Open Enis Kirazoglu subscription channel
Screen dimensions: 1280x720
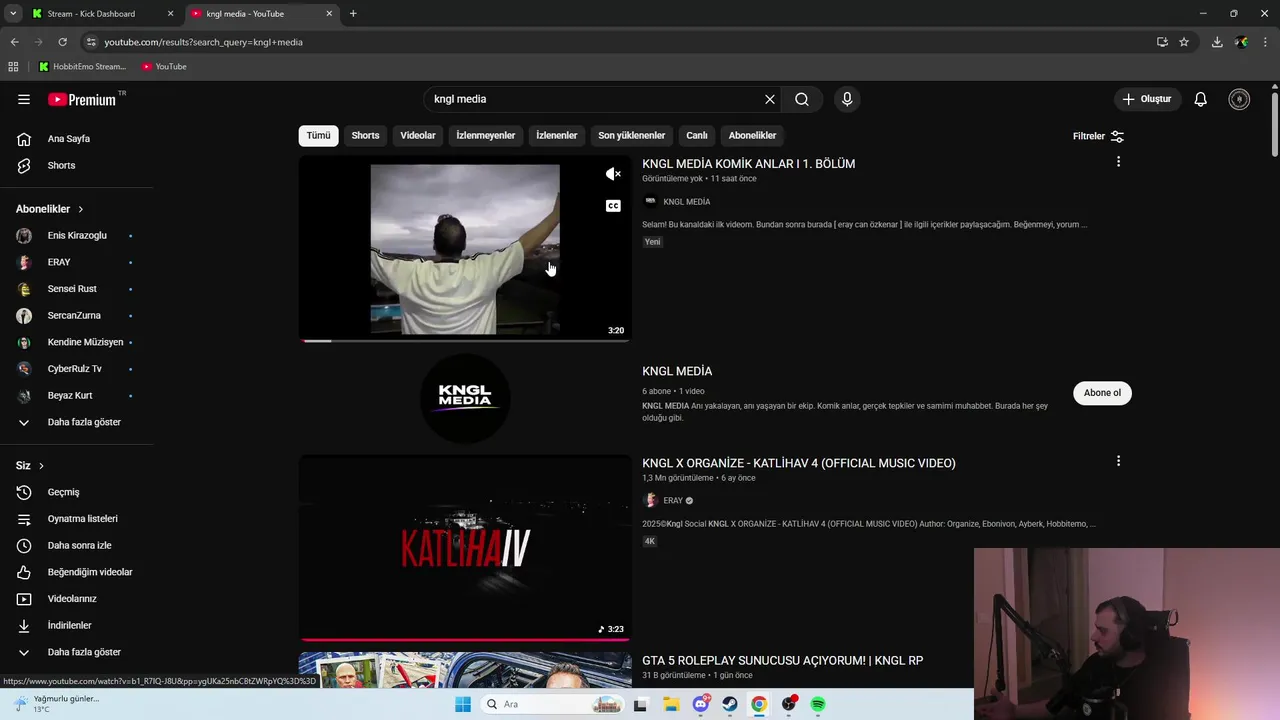pyautogui.click(x=76, y=236)
